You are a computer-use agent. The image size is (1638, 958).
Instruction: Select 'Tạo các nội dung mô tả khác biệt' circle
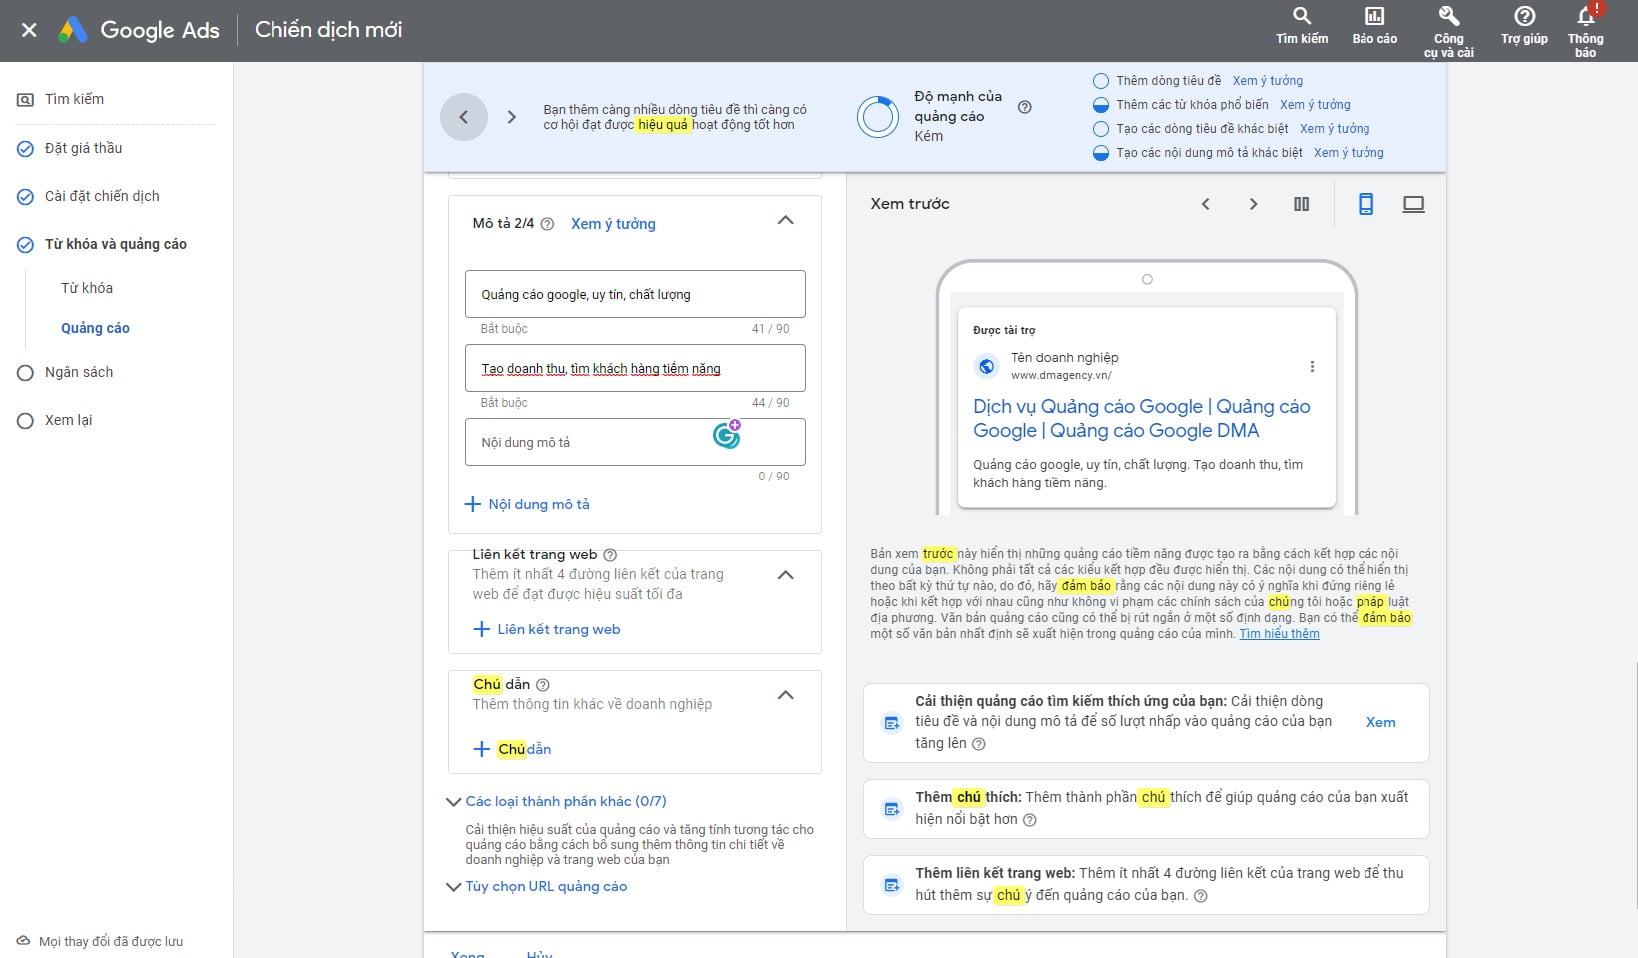[1101, 153]
